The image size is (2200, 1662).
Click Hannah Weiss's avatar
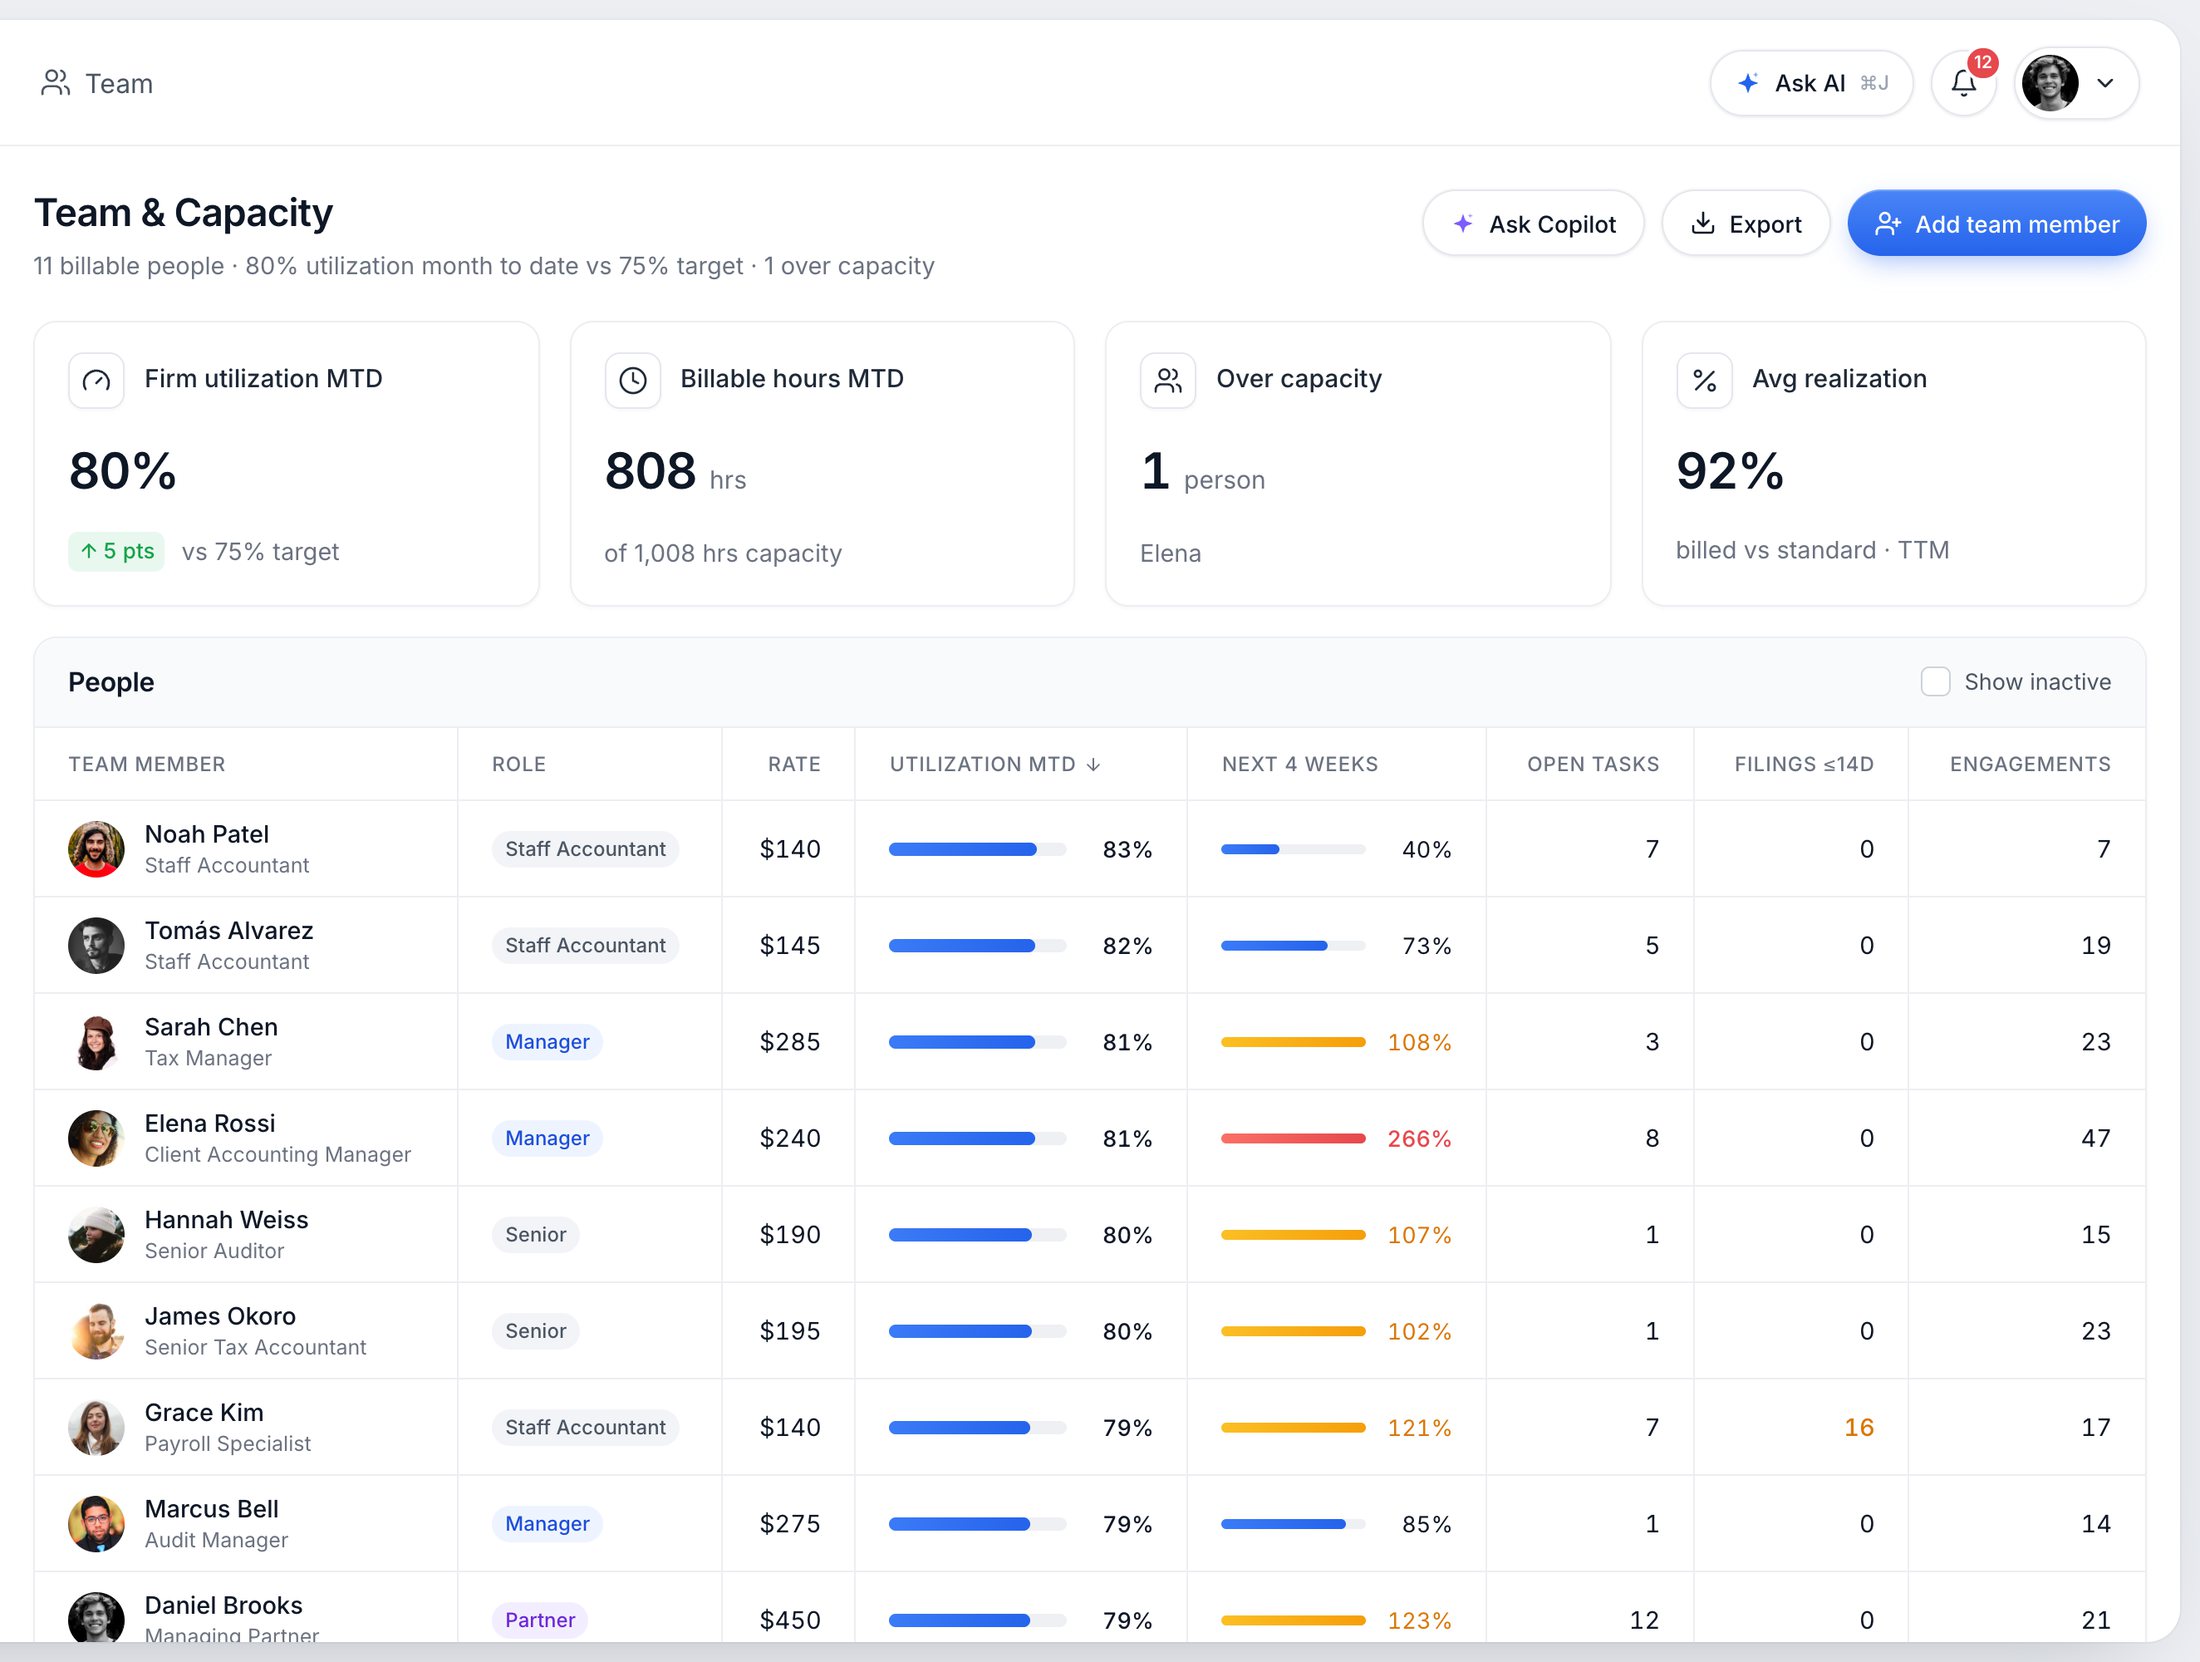[96, 1235]
